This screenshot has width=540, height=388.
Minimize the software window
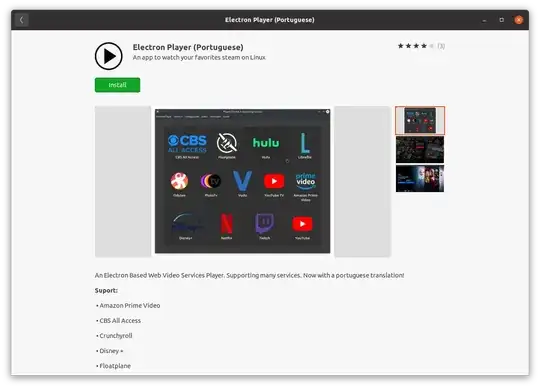[x=484, y=20]
